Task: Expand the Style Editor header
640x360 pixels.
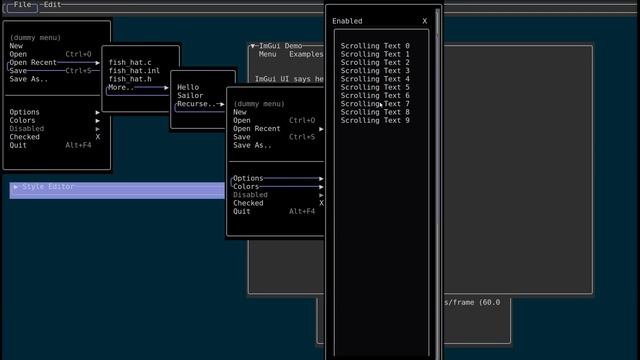Action: pos(117,190)
